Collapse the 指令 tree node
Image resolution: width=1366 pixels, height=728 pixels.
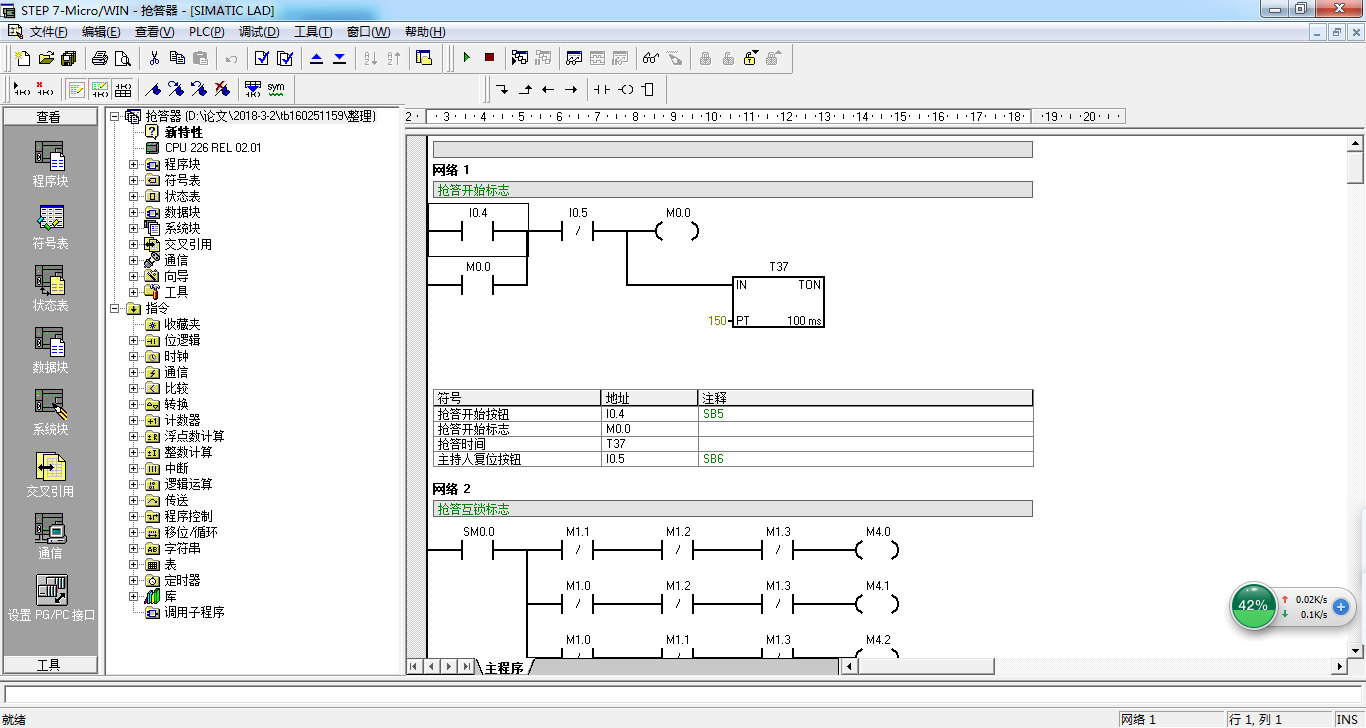[114, 308]
